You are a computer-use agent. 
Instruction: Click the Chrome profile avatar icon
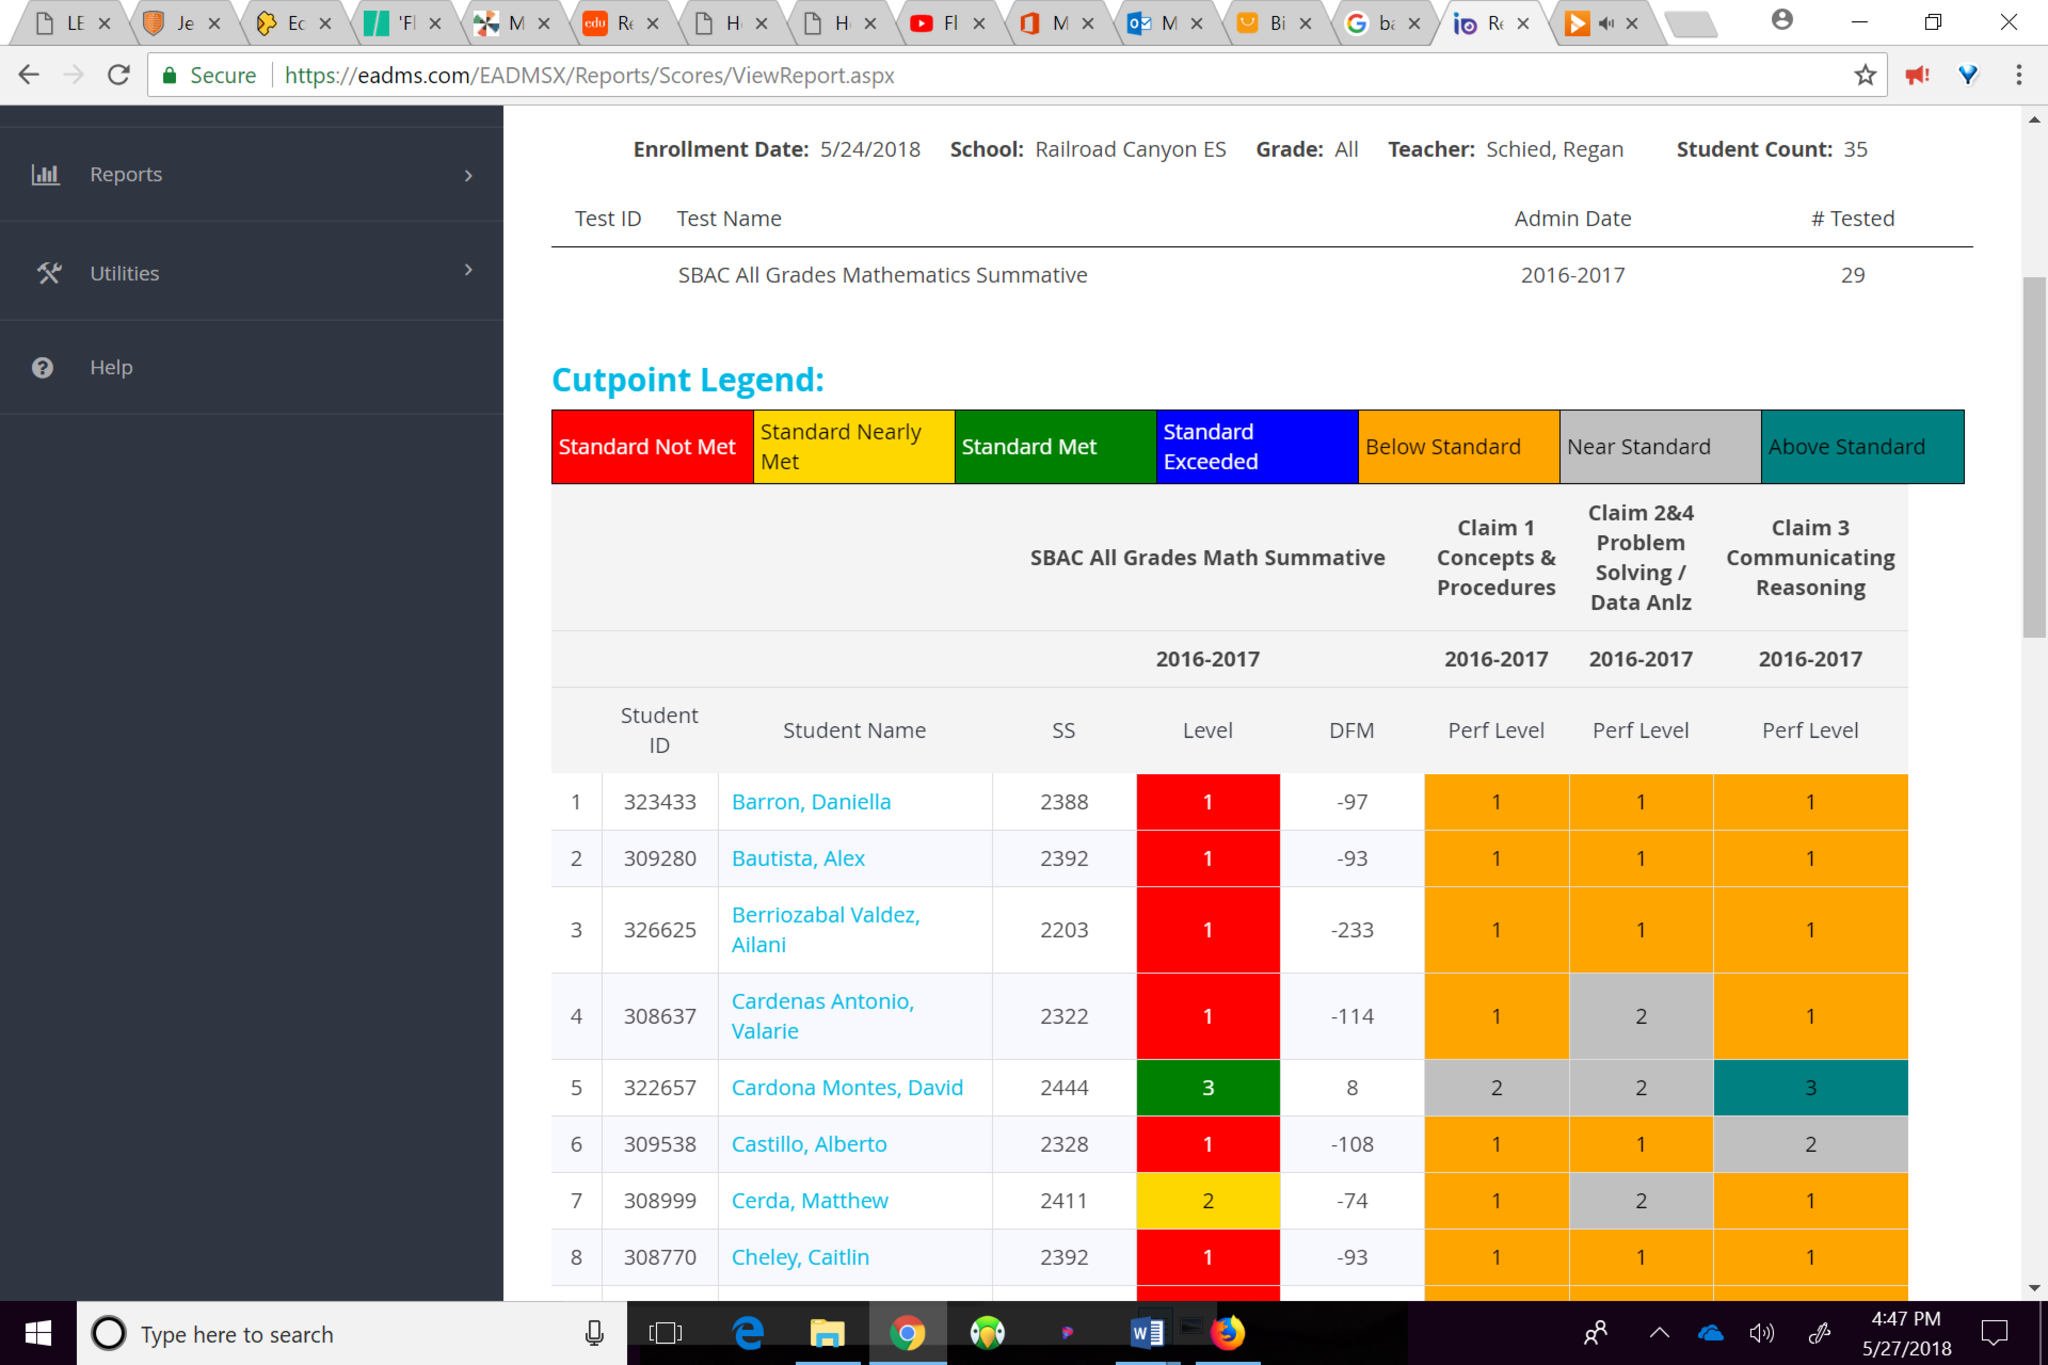1781,21
